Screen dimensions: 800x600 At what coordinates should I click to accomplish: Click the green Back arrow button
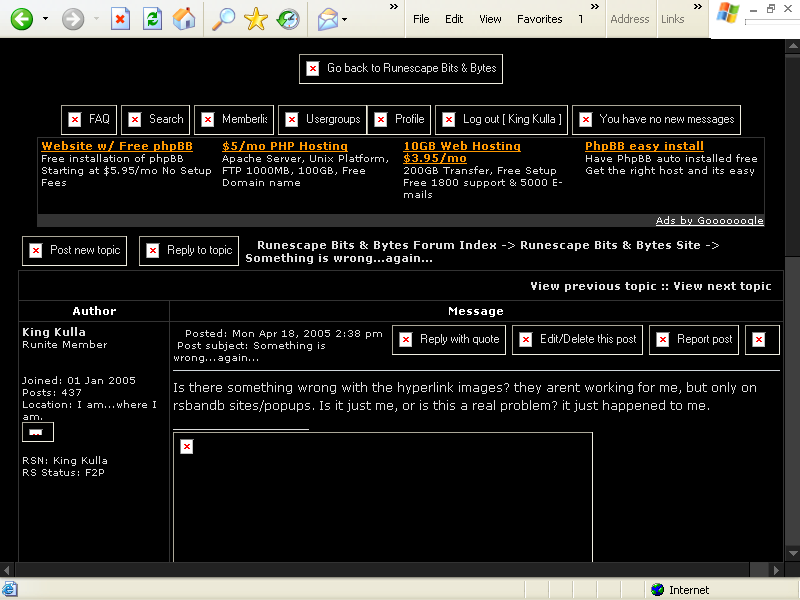point(22,19)
